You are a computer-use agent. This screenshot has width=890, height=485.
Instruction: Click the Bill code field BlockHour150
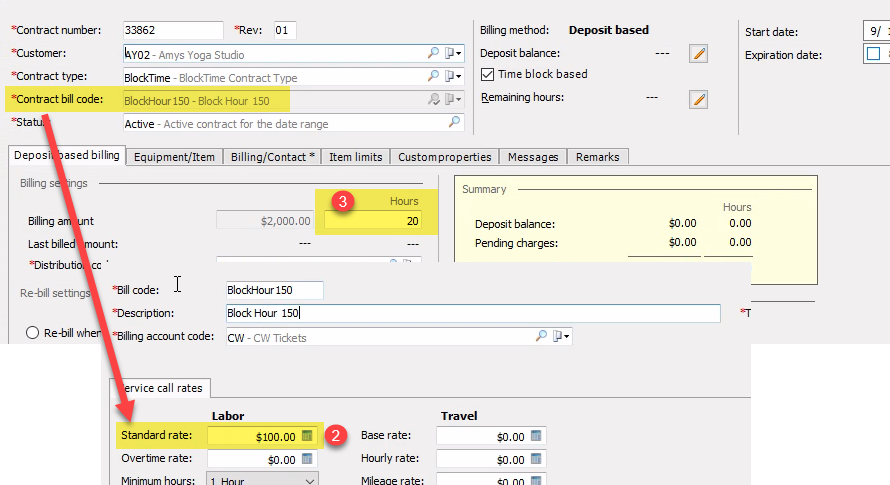pos(274,290)
